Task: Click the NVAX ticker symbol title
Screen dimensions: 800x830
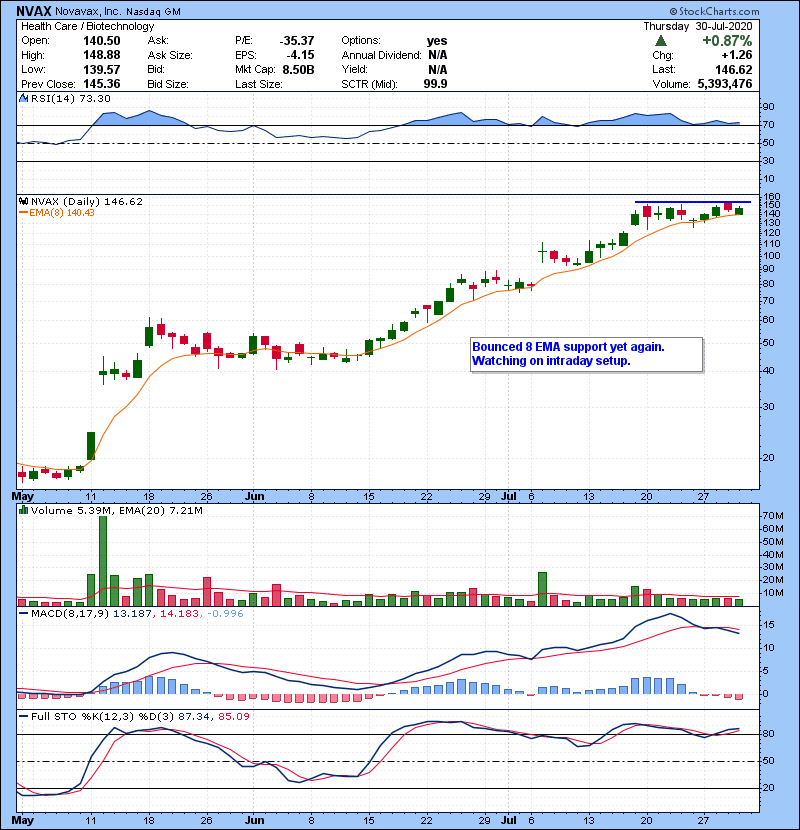Action: click(33, 11)
